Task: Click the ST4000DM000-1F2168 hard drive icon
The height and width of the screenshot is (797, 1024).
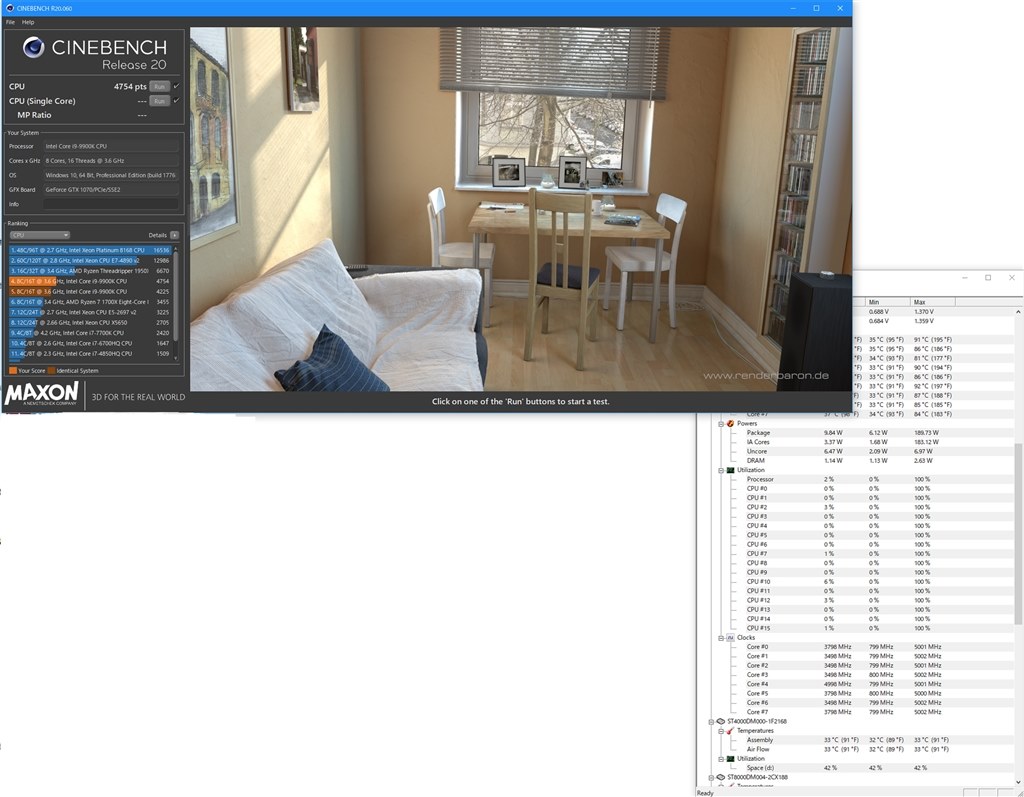Action: coord(720,721)
